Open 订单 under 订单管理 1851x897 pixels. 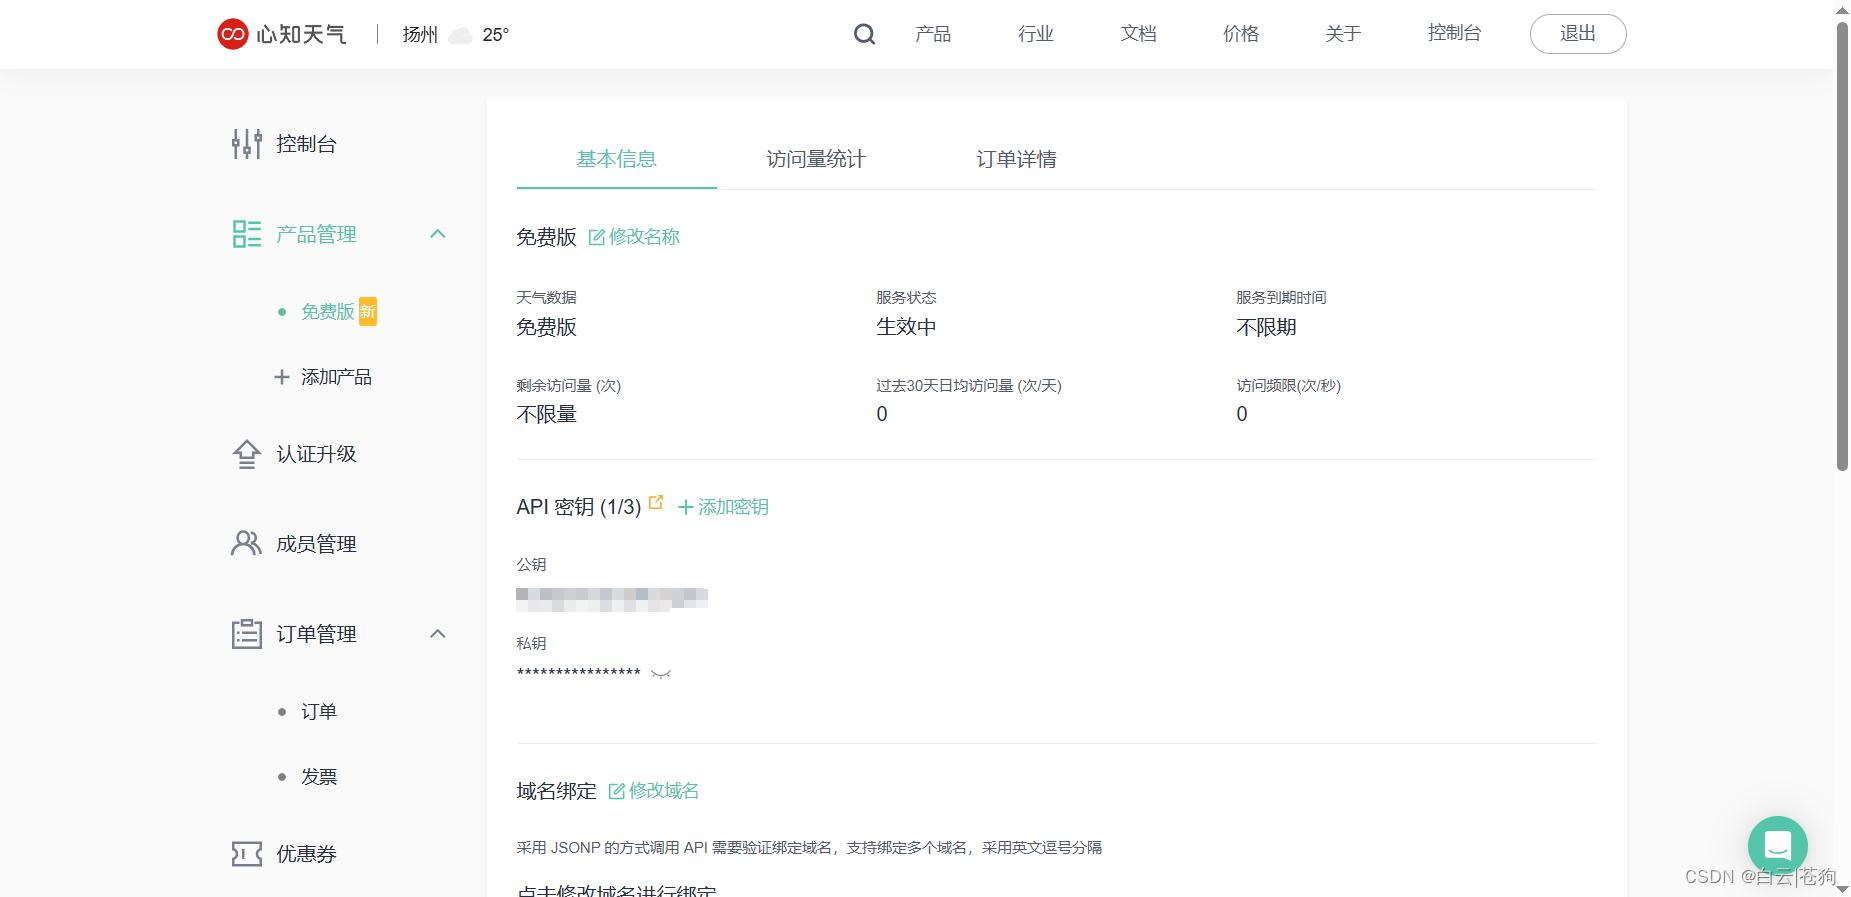point(319,712)
